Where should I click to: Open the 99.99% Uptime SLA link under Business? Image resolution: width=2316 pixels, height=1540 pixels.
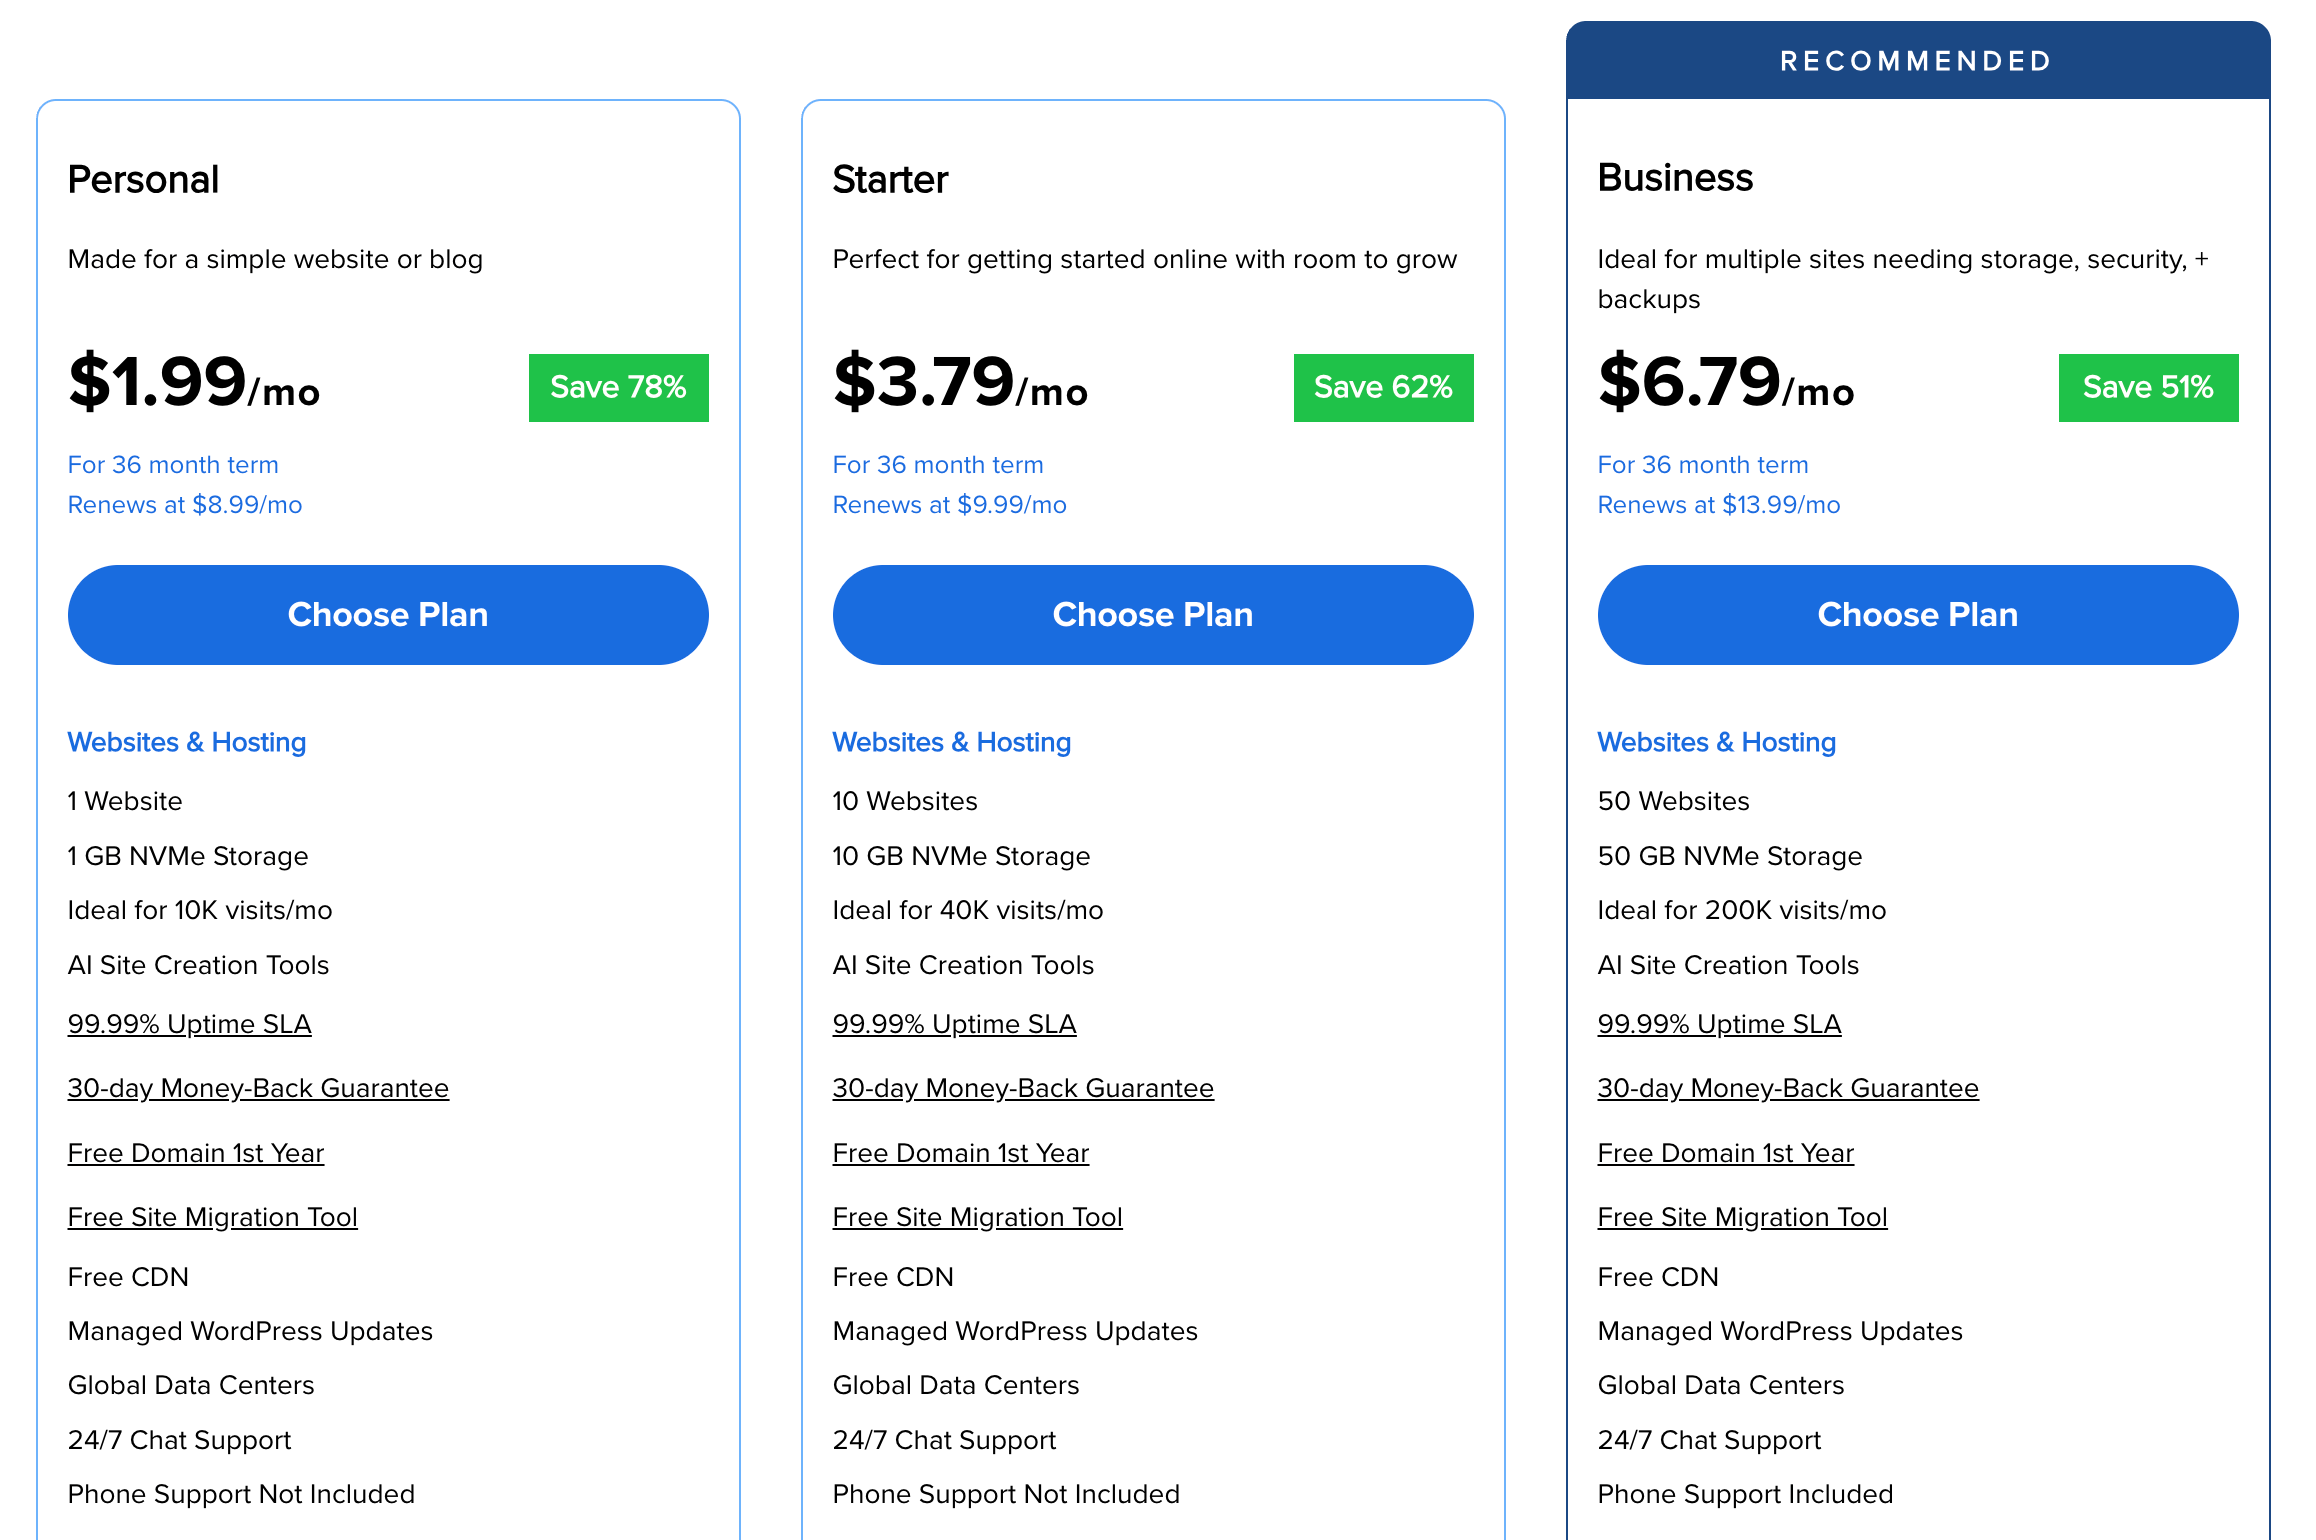1719,1023
